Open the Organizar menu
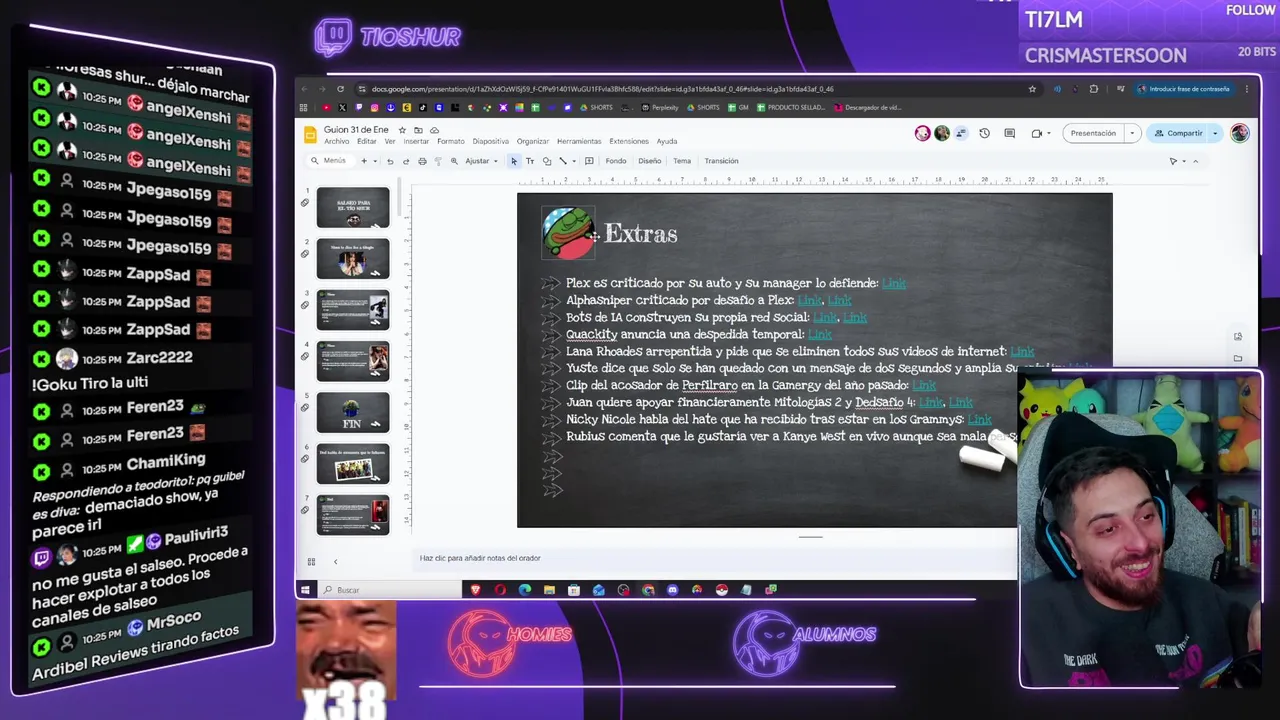Image resolution: width=1280 pixels, height=720 pixels. point(533,141)
